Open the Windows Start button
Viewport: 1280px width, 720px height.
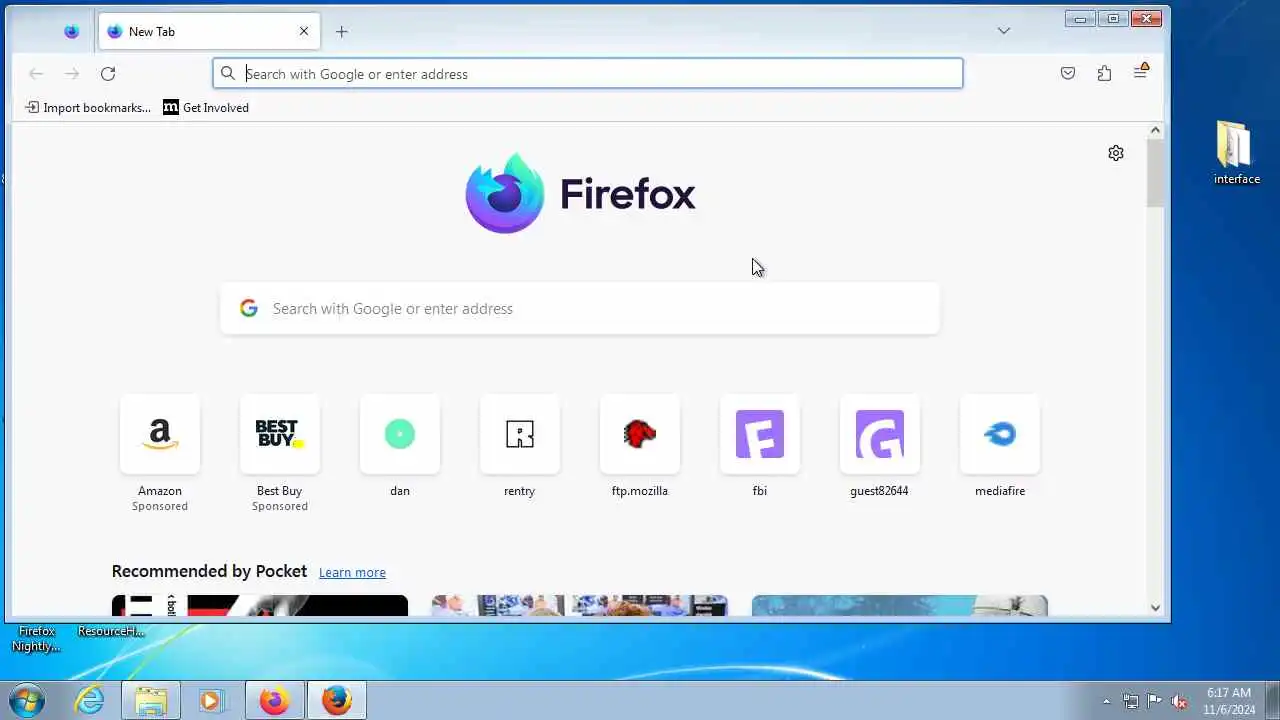27,700
